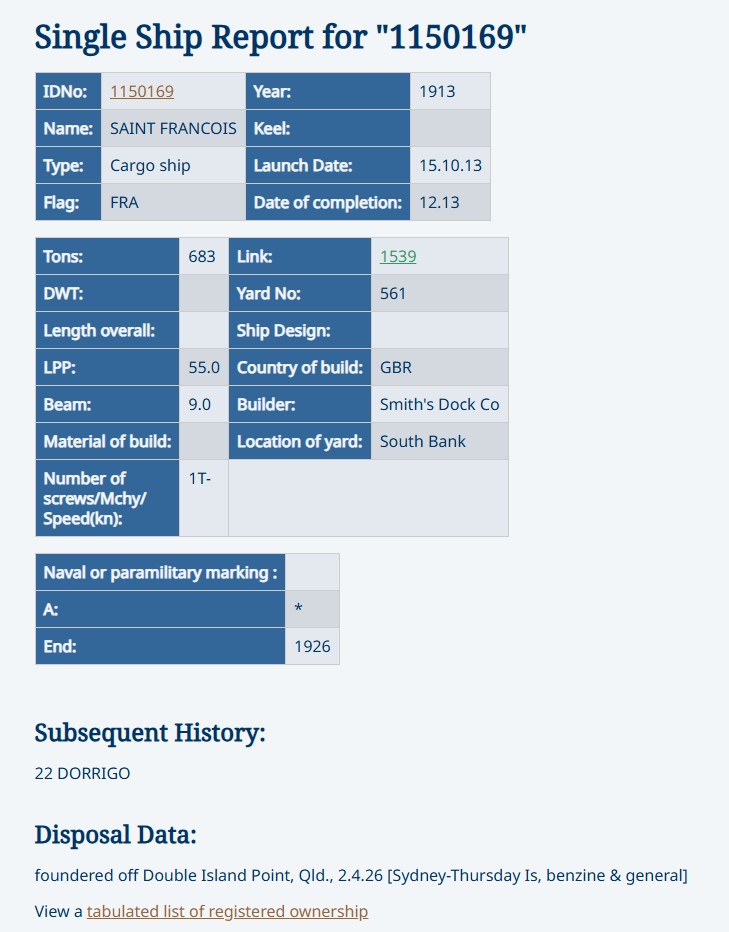Click the End year 1926 cell
Screen dimensions: 729x932
[312, 646]
